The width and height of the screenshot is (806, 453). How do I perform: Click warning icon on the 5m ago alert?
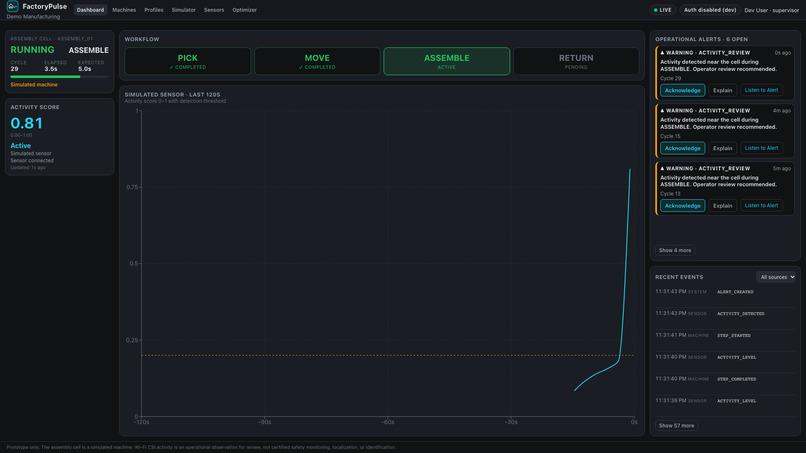point(662,168)
